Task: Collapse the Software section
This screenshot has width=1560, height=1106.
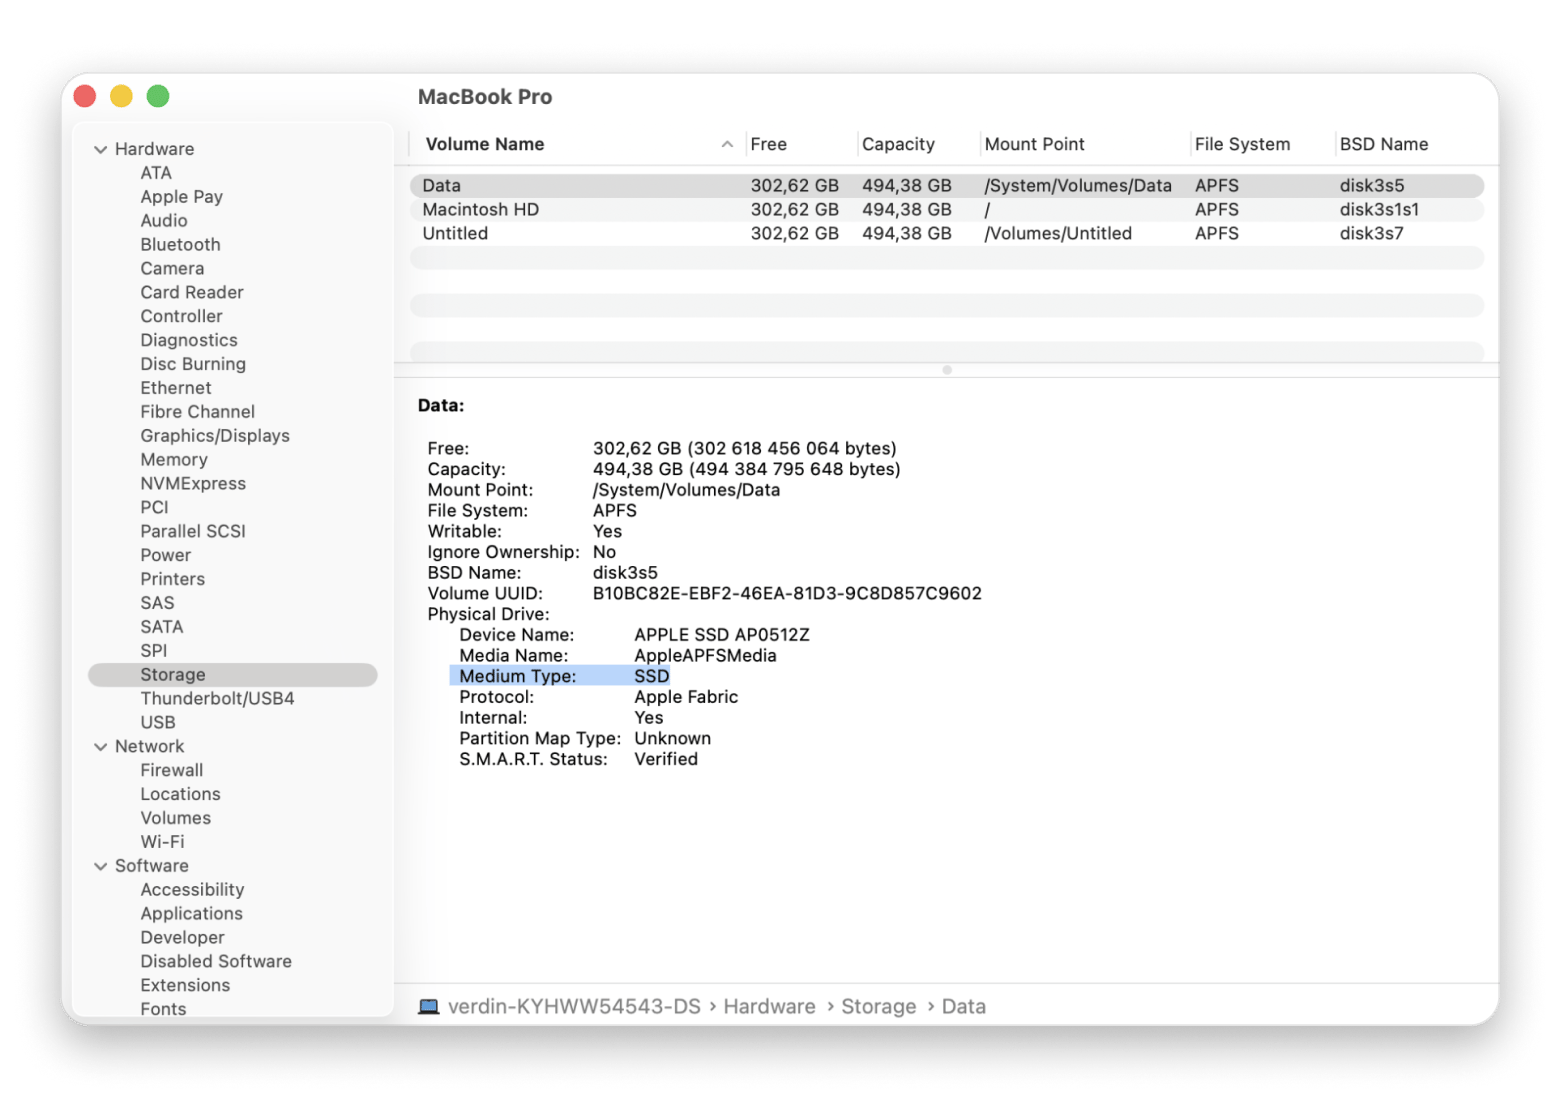Action: 100,866
